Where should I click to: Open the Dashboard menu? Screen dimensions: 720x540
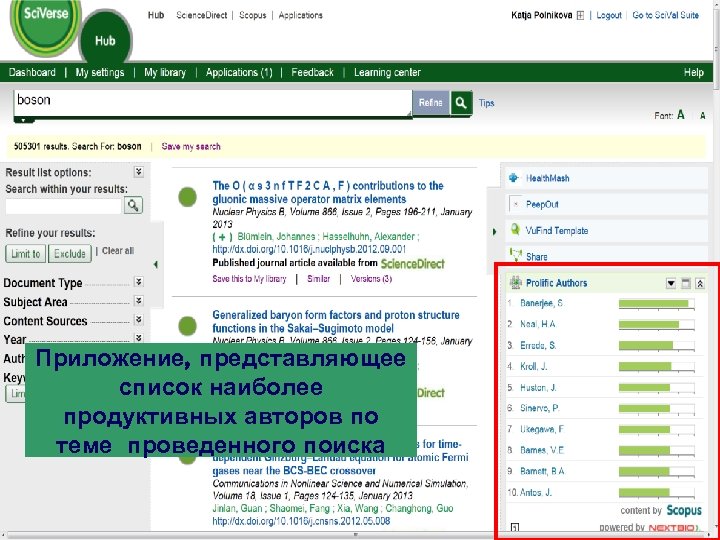32,73
